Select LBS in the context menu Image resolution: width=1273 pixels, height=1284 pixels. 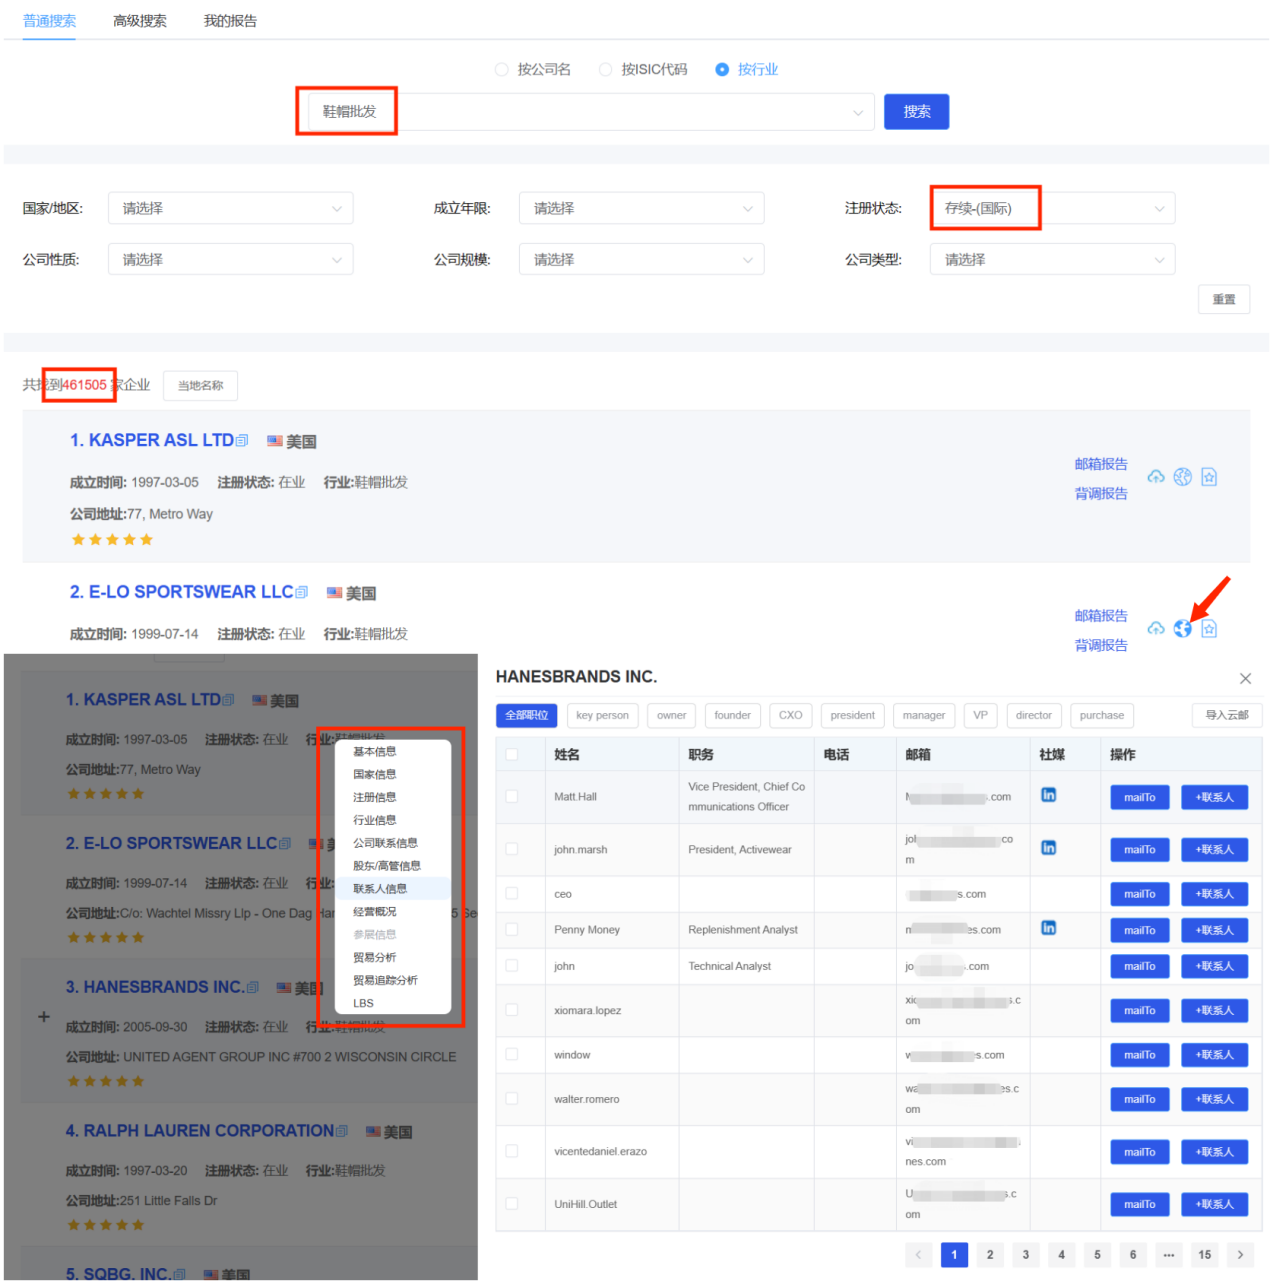point(393,1004)
